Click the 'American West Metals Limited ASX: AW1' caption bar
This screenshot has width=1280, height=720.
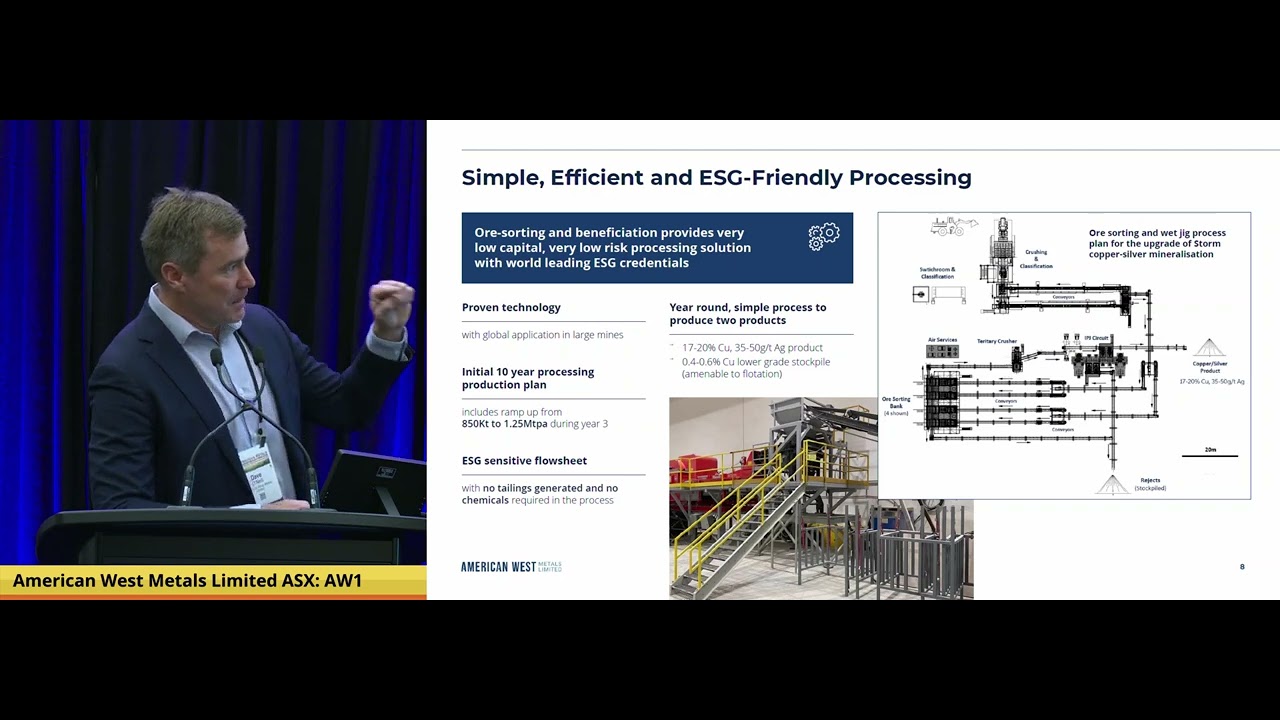click(213, 581)
